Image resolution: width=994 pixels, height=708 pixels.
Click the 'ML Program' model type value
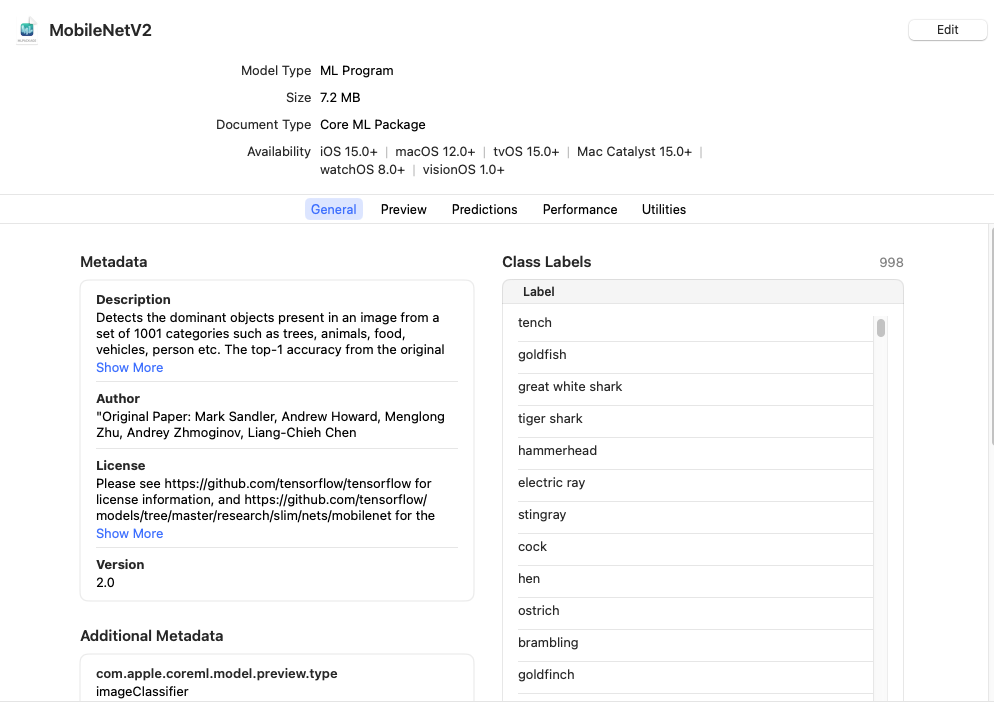point(356,70)
